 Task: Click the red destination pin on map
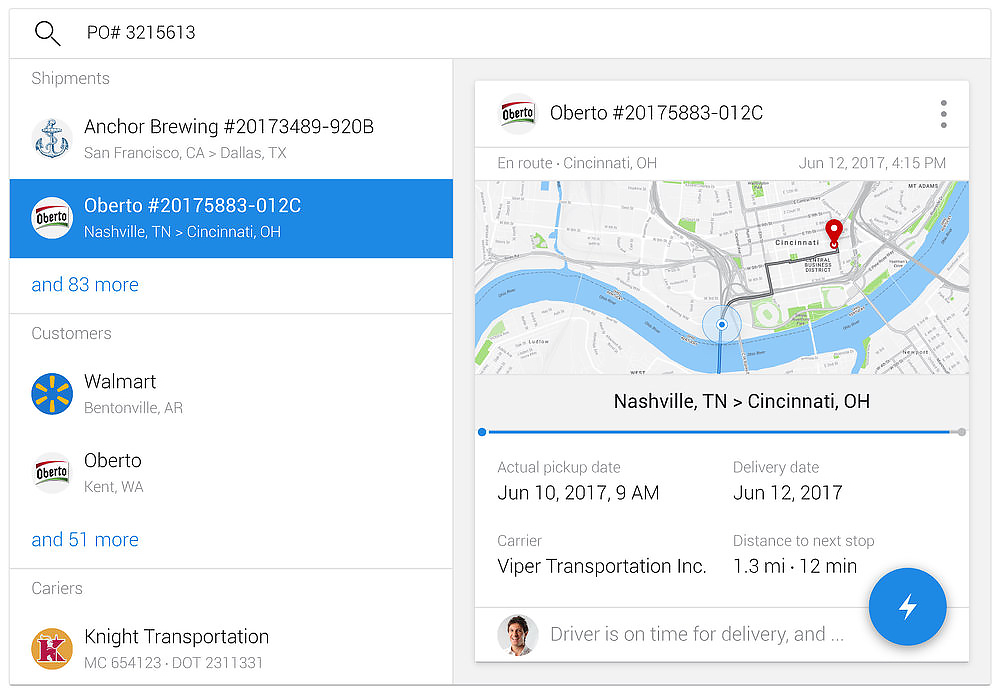[834, 234]
